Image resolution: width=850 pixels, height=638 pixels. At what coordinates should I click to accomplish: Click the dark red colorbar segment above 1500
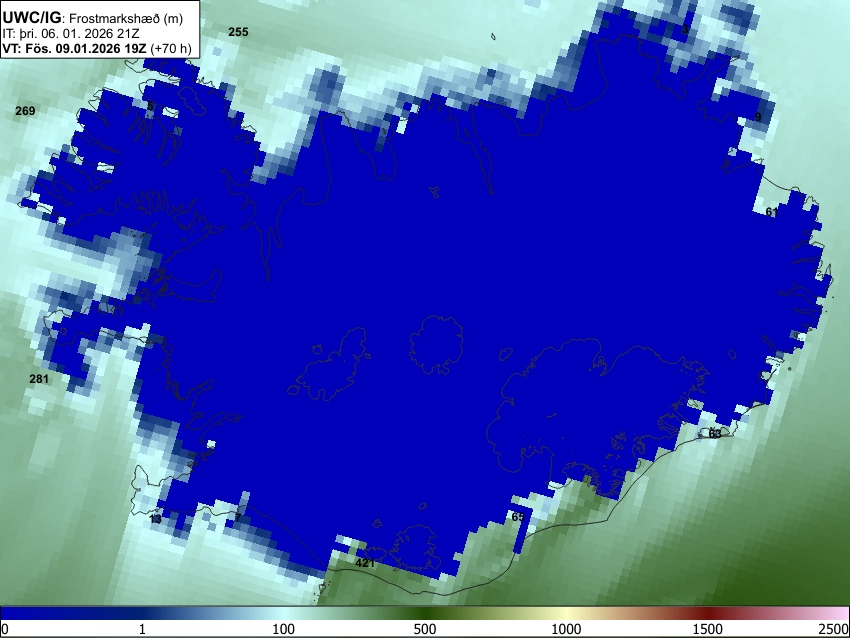708,614
